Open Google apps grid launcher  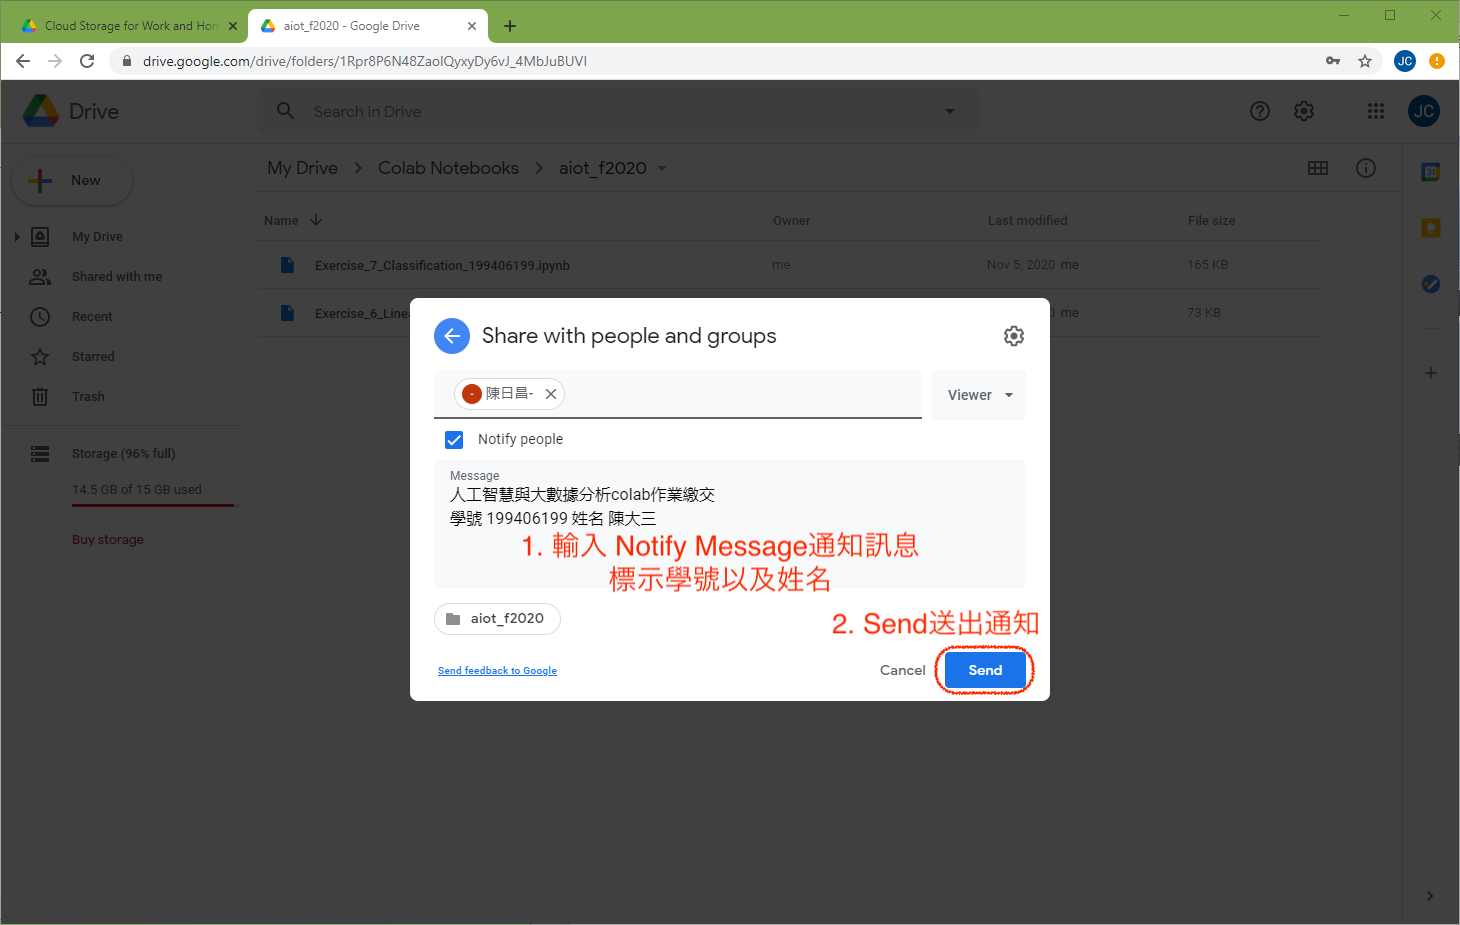click(x=1376, y=111)
